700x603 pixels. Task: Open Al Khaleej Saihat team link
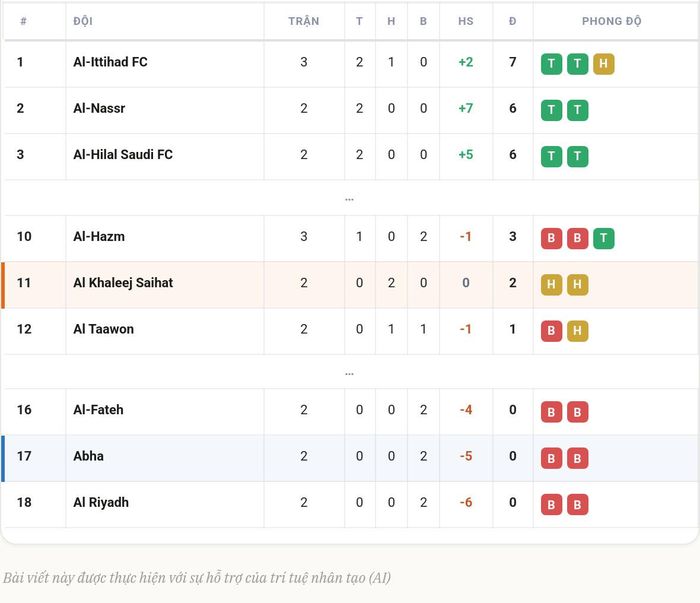coord(123,283)
